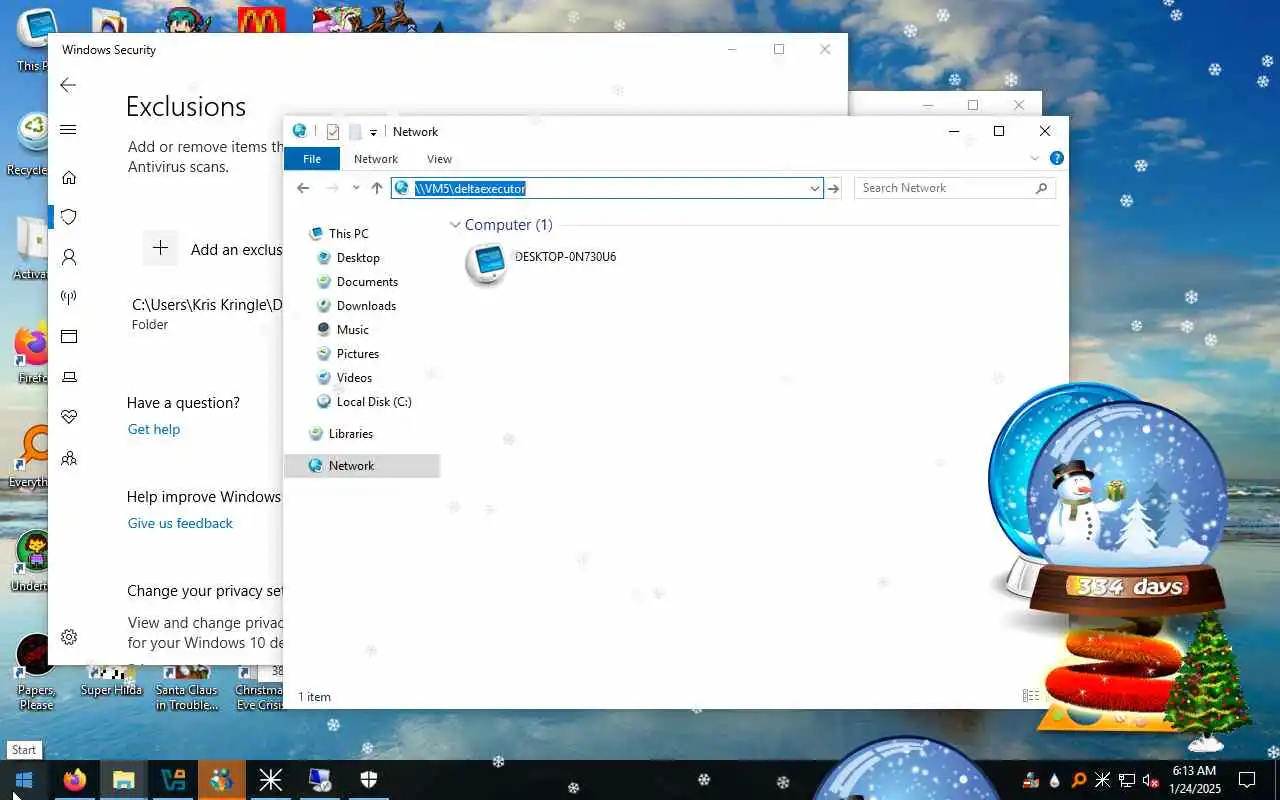Expand the address bar history dropdown
The image size is (1280, 800).
coord(814,188)
